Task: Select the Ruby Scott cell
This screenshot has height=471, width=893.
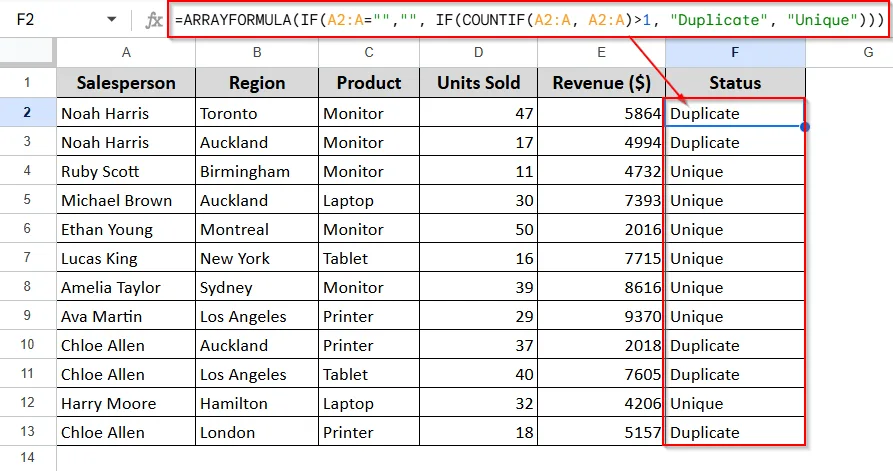Action: coord(126,171)
